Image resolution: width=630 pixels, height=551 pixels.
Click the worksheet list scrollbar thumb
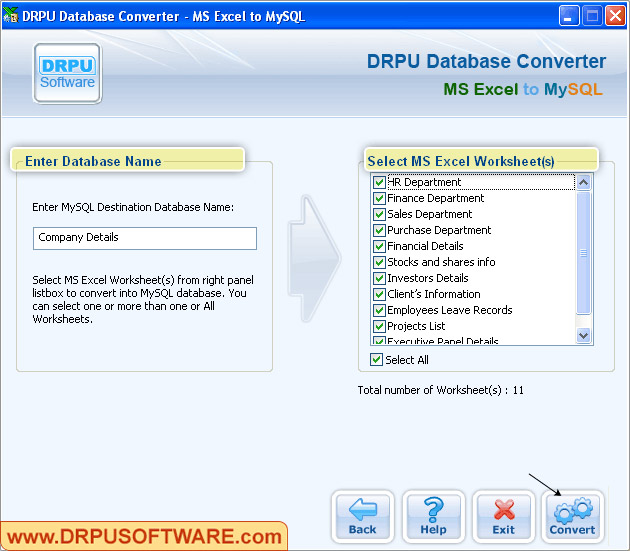coord(583,253)
